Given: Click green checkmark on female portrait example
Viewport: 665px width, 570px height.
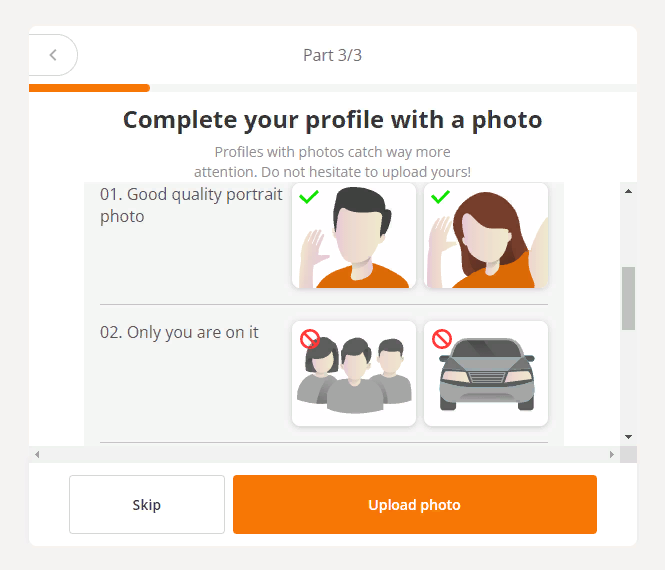Looking at the screenshot, I should tap(441, 198).
